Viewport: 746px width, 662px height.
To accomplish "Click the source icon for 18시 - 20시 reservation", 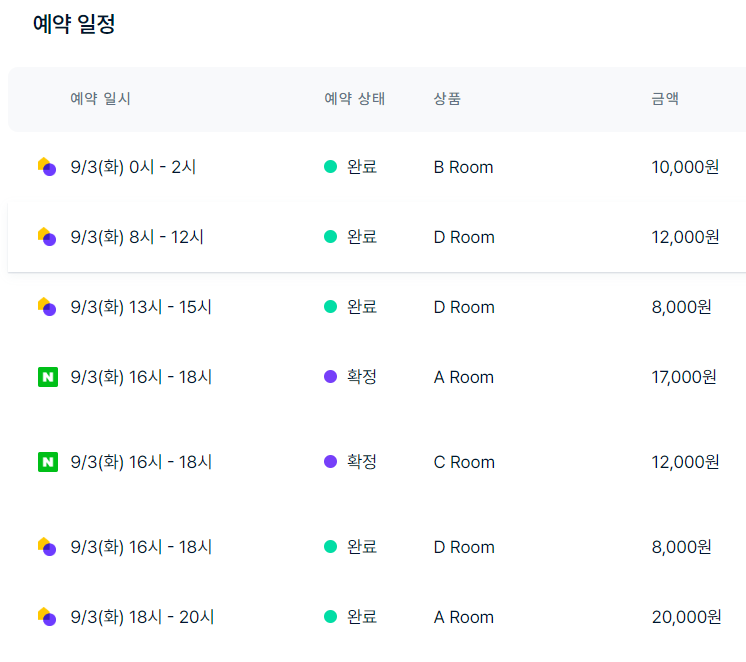I will tap(47, 617).
